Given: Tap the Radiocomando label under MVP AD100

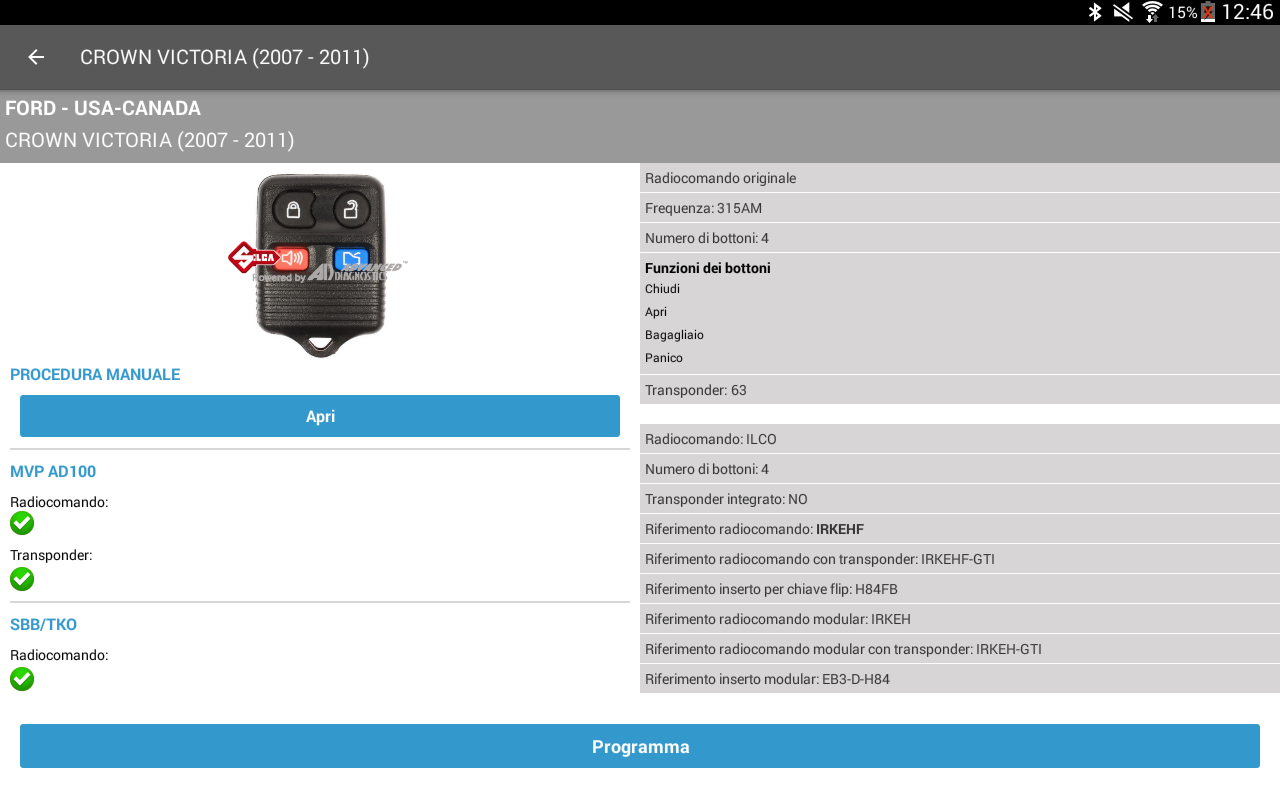Looking at the screenshot, I should [x=59, y=502].
